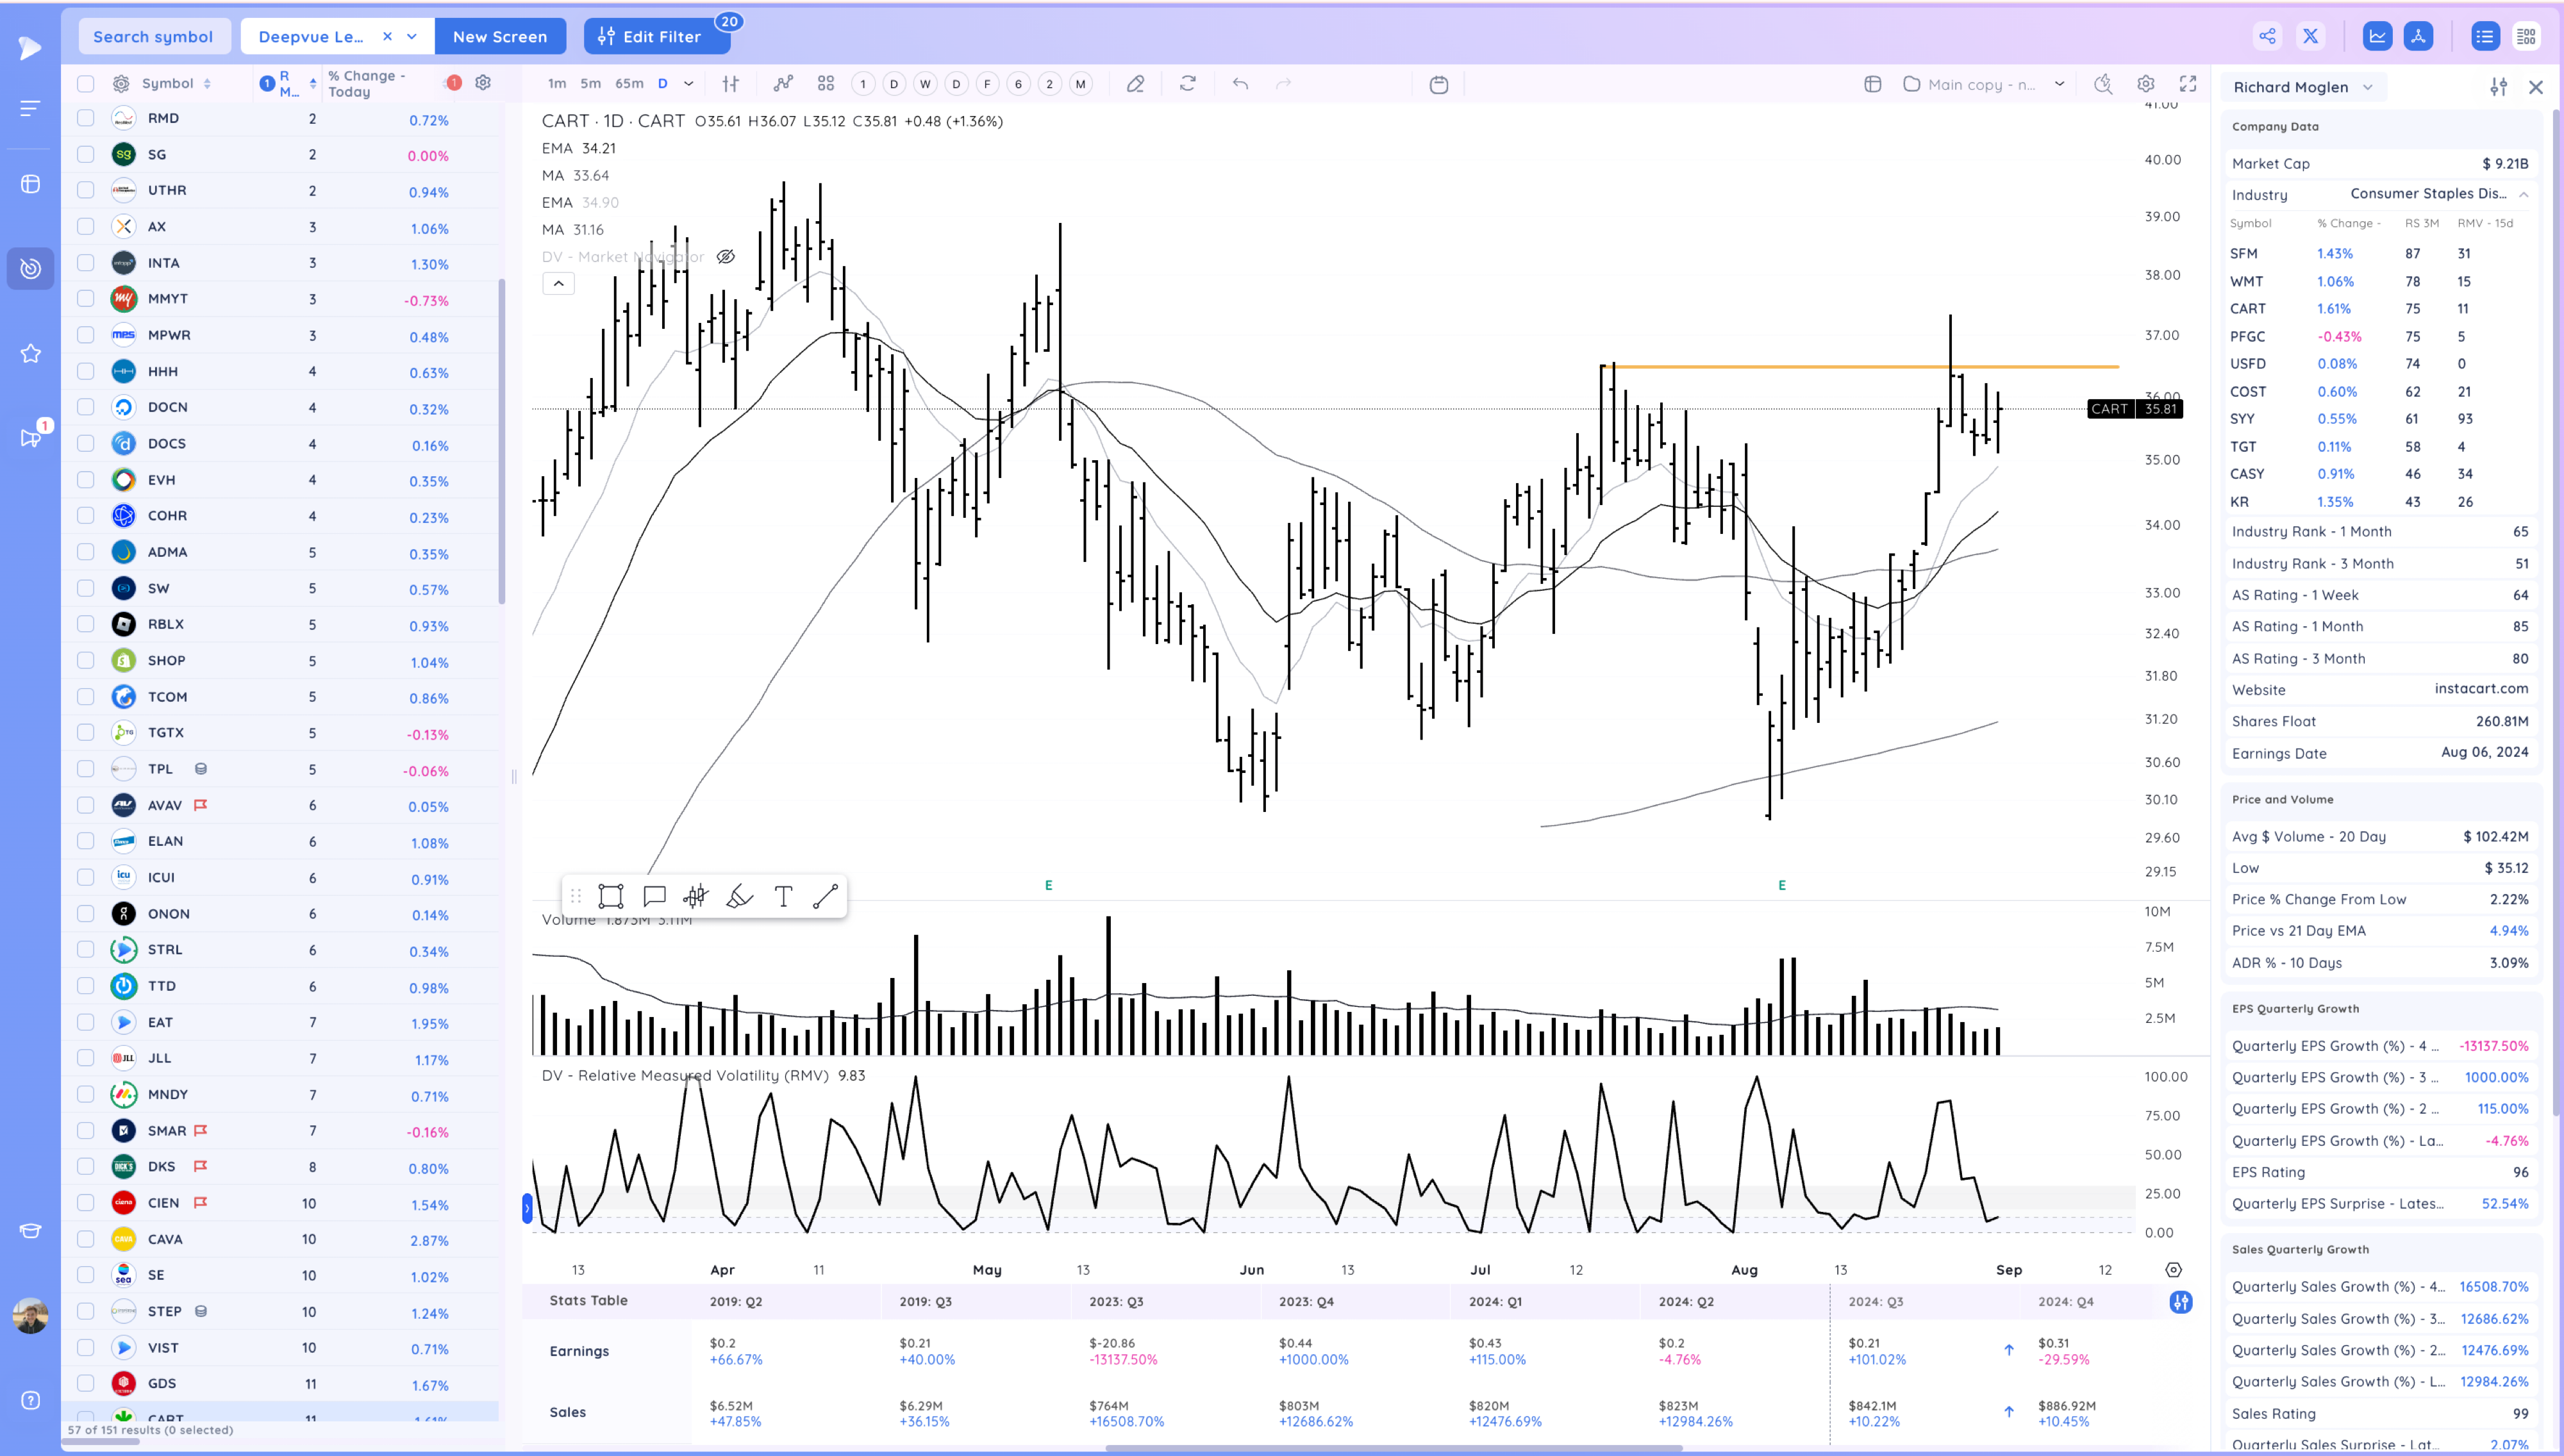
Task: Expand the Main copy layout dropdown
Action: (x=2059, y=84)
